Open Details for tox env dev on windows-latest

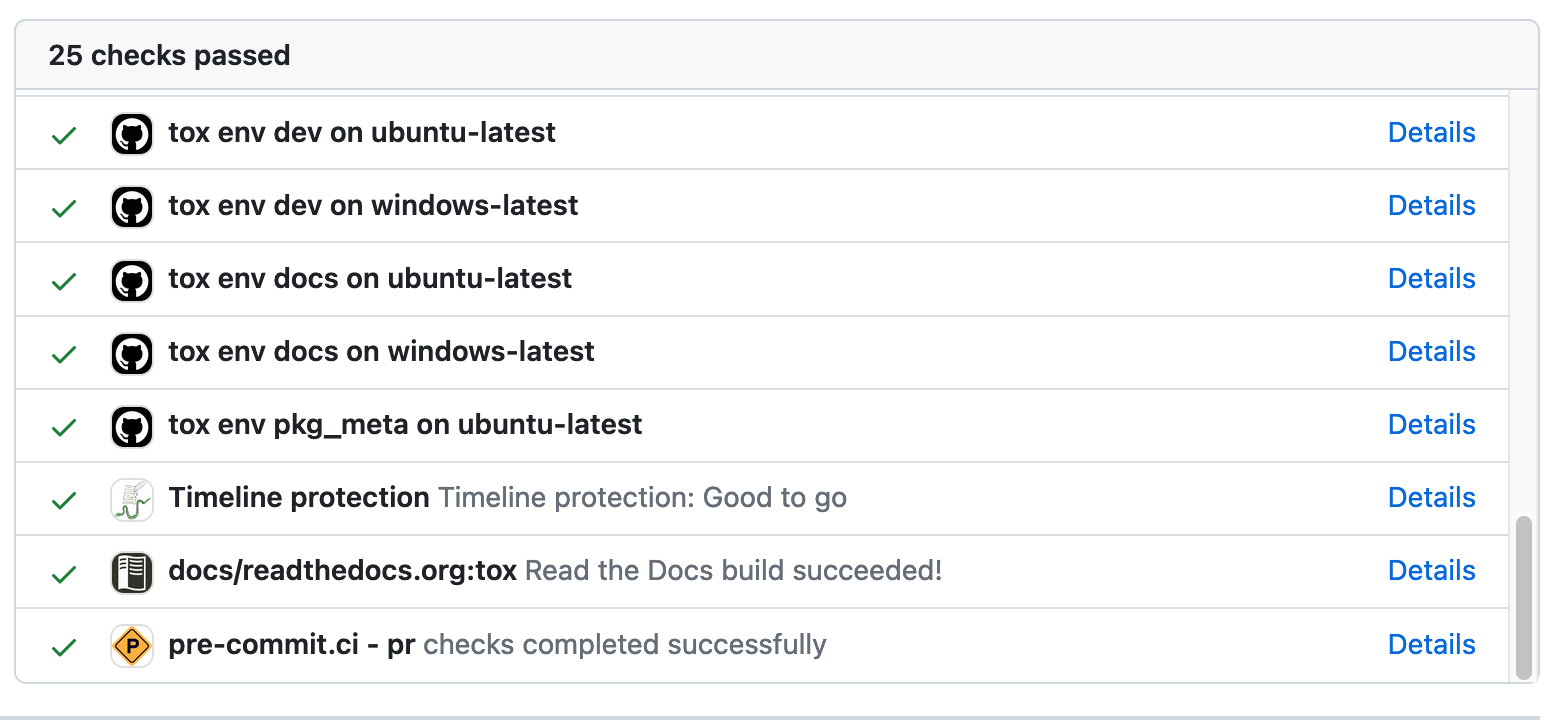pos(1431,206)
